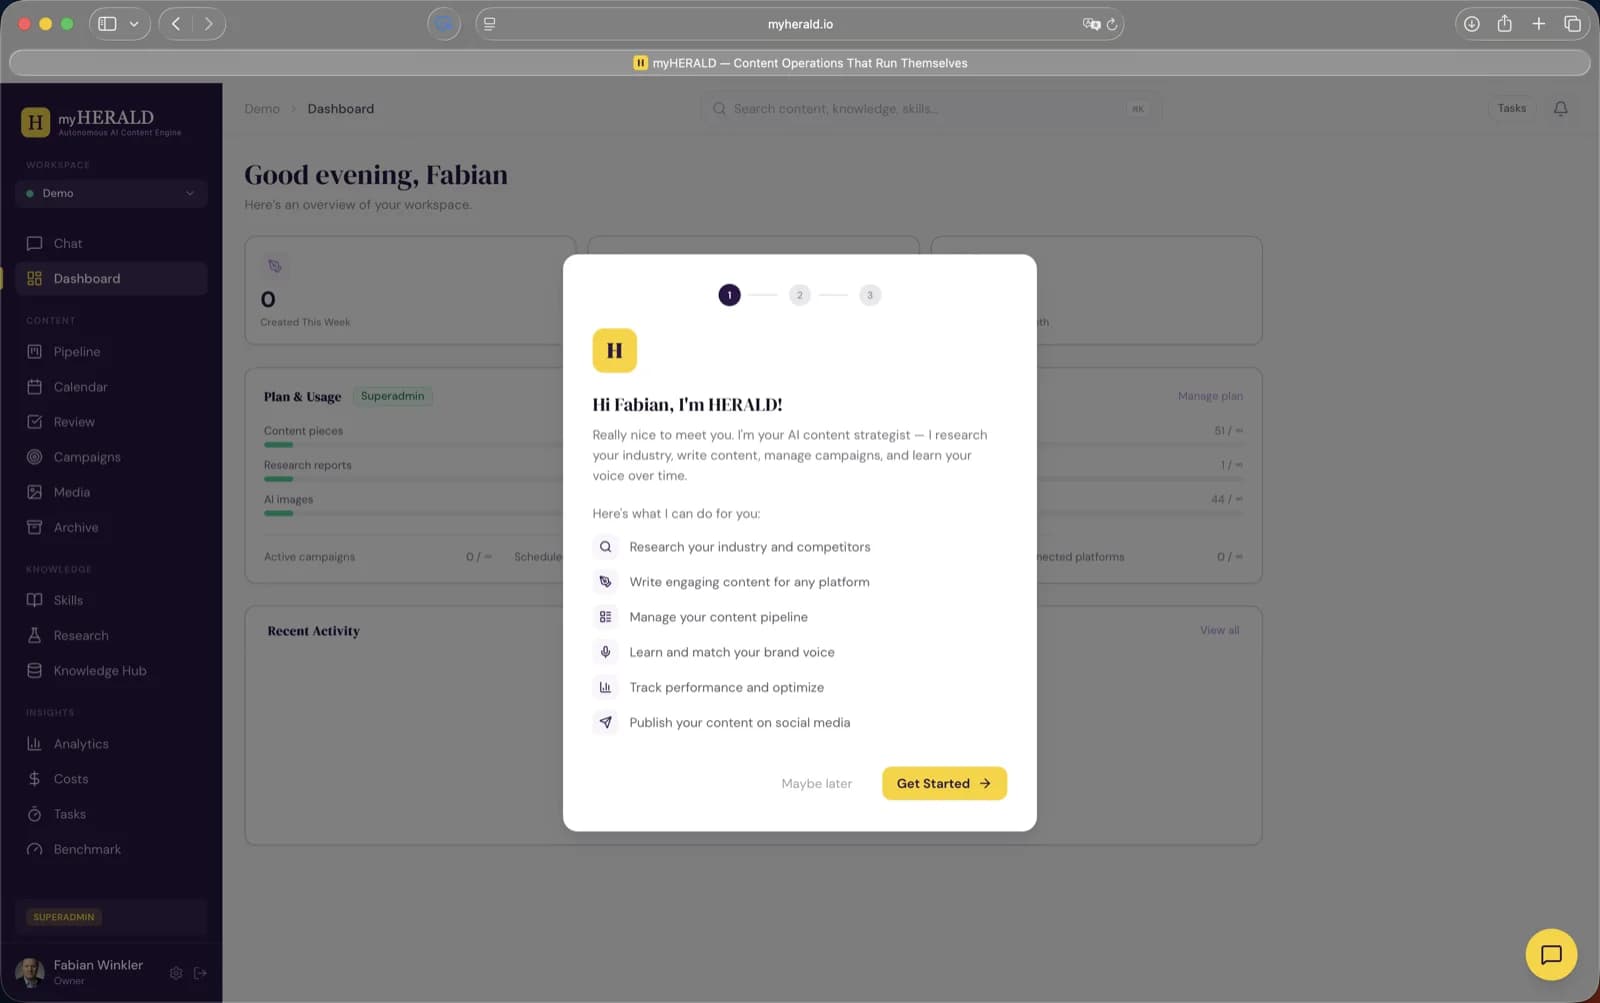Jump to onboarding step 3
Screen dimensions: 1600x1003
click(870, 295)
